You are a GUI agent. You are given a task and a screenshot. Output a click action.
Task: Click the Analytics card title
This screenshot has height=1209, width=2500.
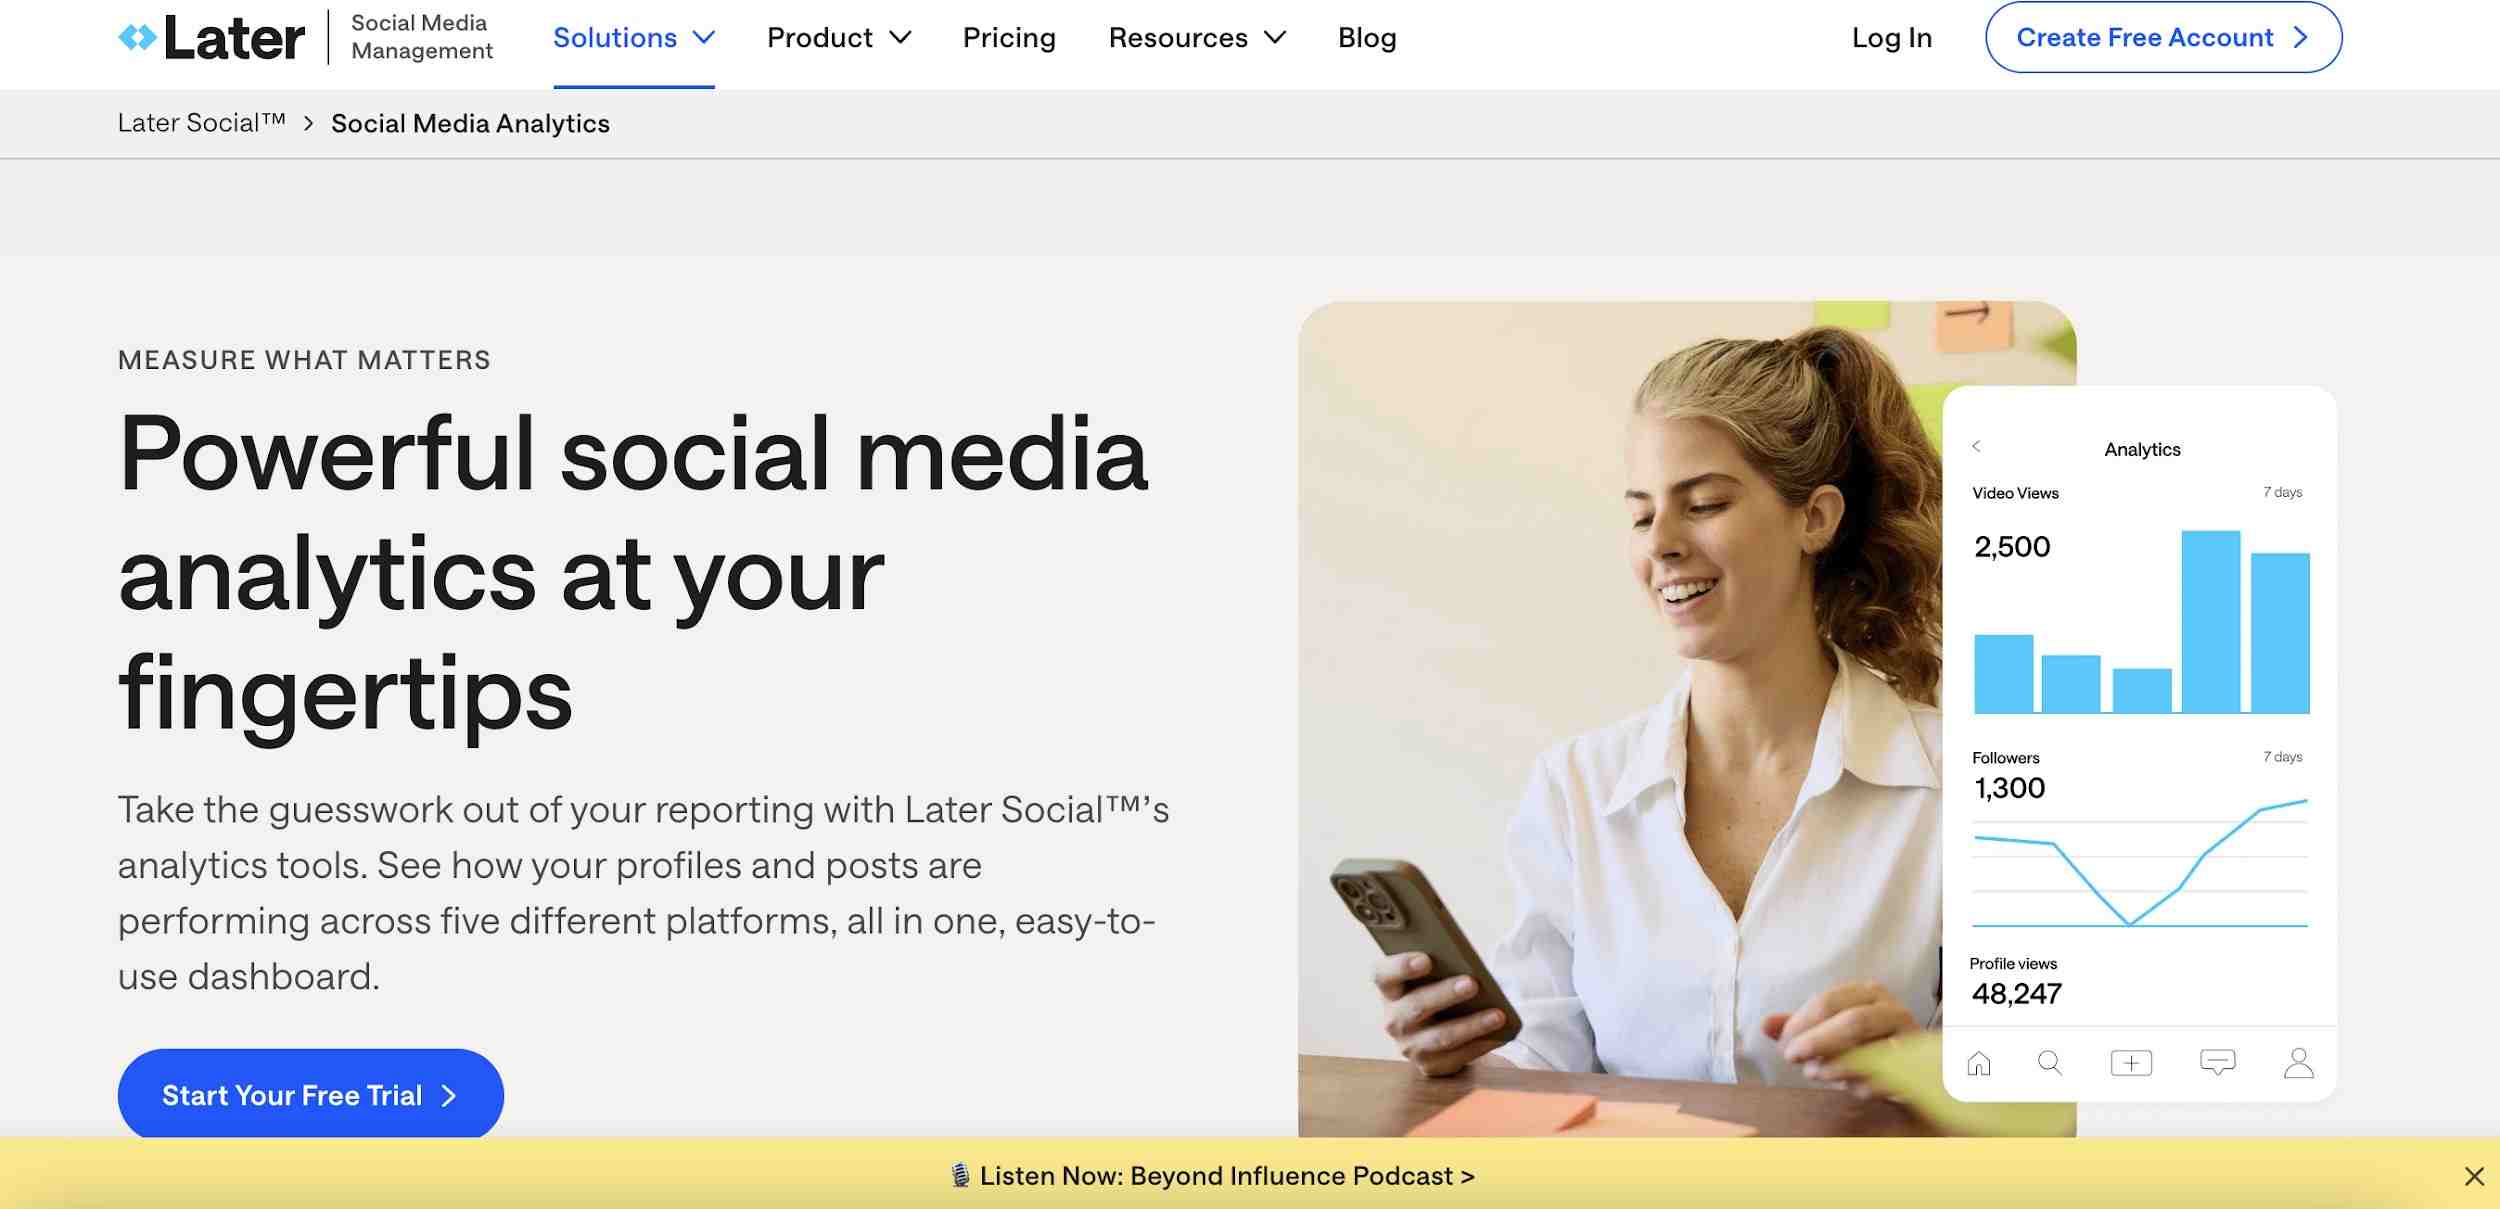[x=2142, y=450]
